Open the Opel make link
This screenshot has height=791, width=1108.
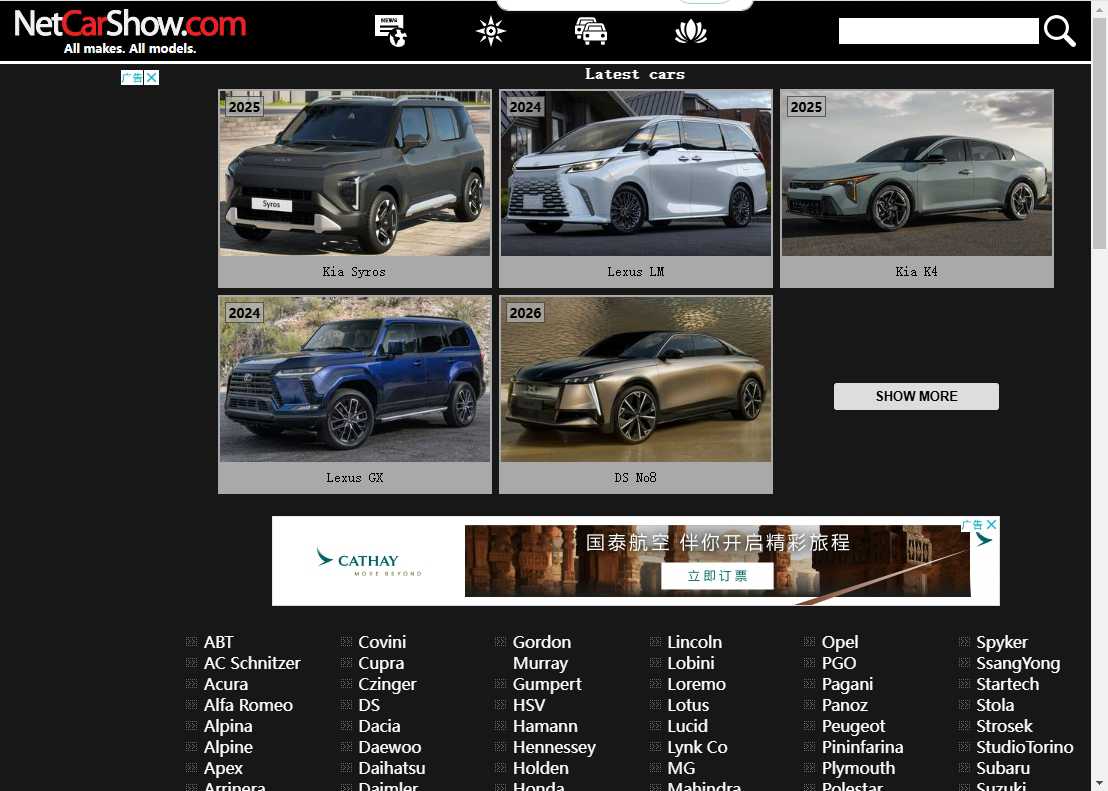(839, 642)
